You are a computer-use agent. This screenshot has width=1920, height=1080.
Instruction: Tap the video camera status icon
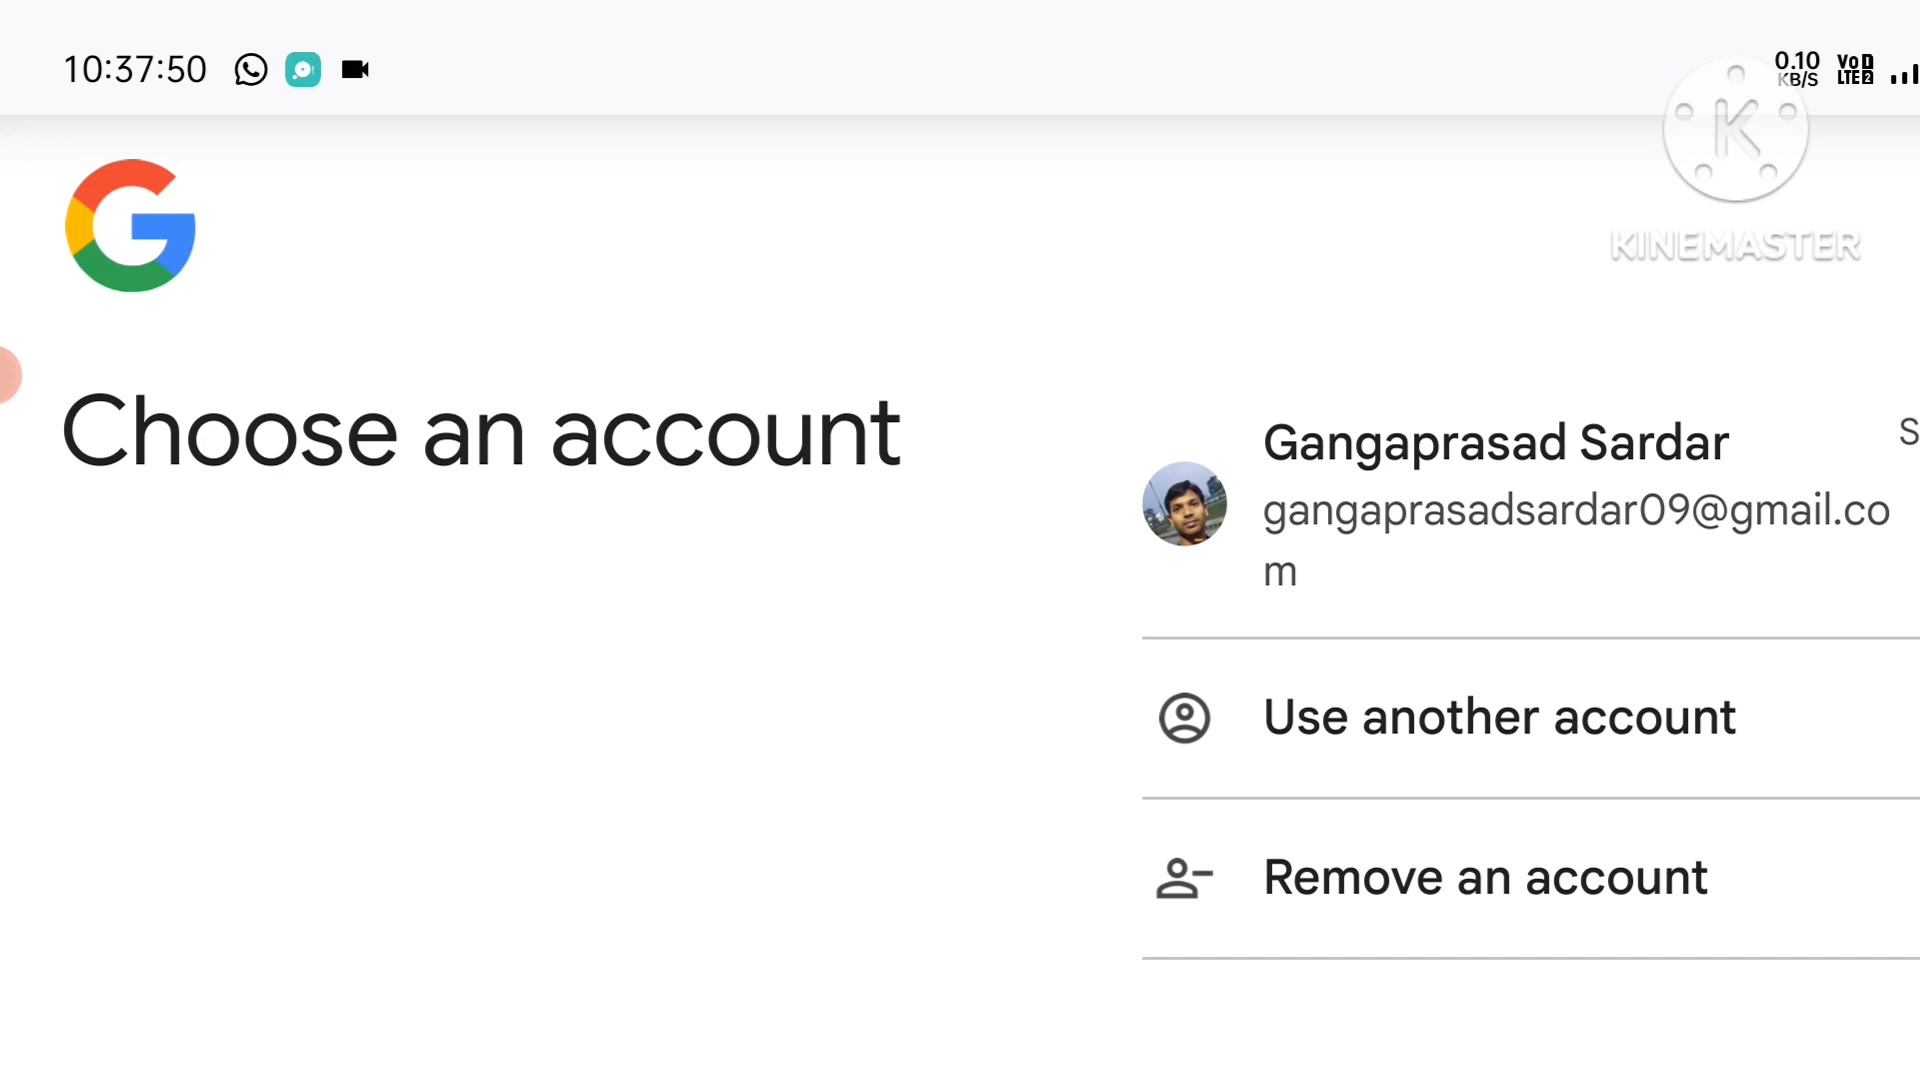coord(355,70)
